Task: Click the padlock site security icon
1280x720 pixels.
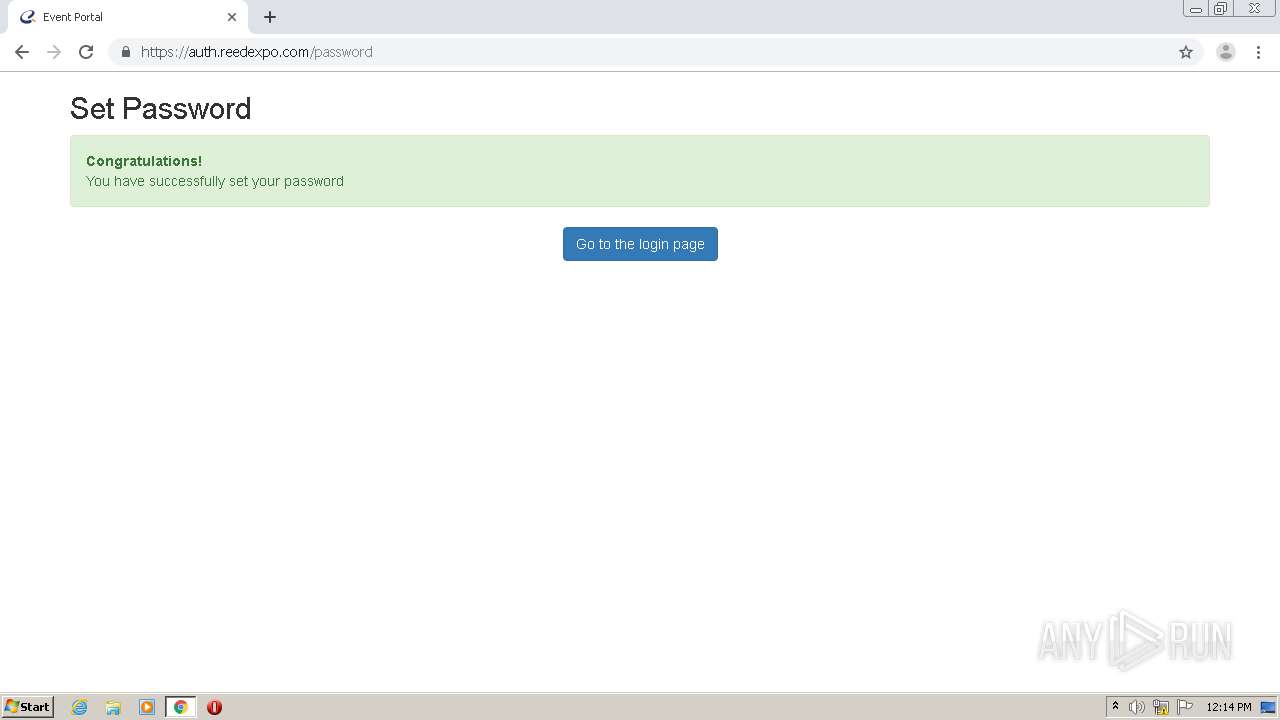Action: point(125,52)
